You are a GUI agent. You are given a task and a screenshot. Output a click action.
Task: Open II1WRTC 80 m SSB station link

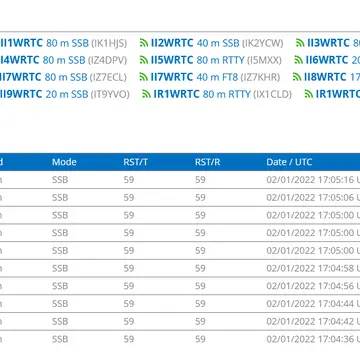click(44, 43)
